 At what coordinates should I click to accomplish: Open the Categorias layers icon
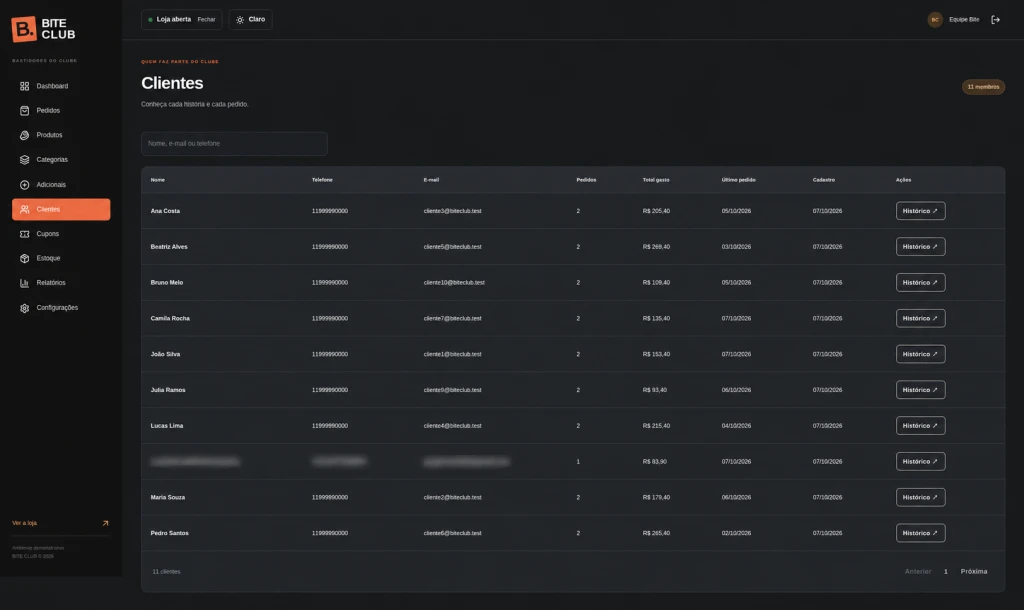click(24, 159)
